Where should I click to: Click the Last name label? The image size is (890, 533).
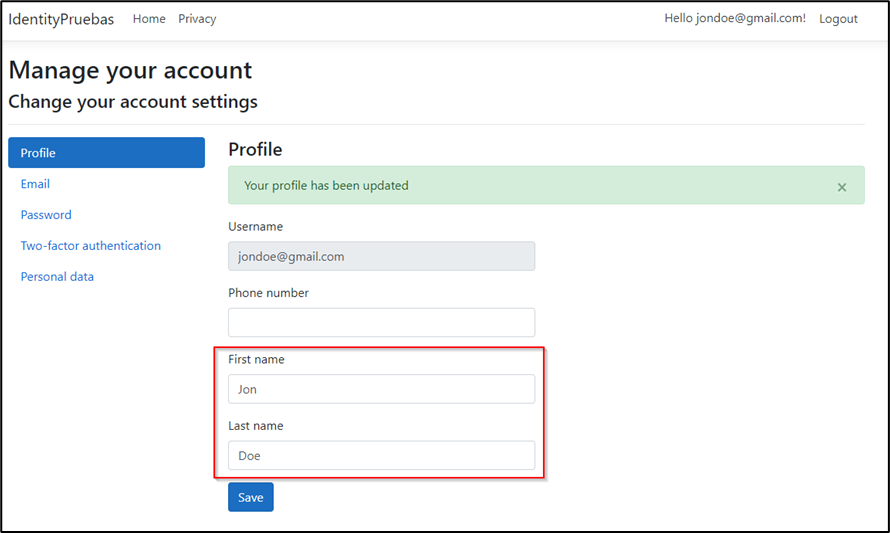pyautogui.click(x=255, y=426)
